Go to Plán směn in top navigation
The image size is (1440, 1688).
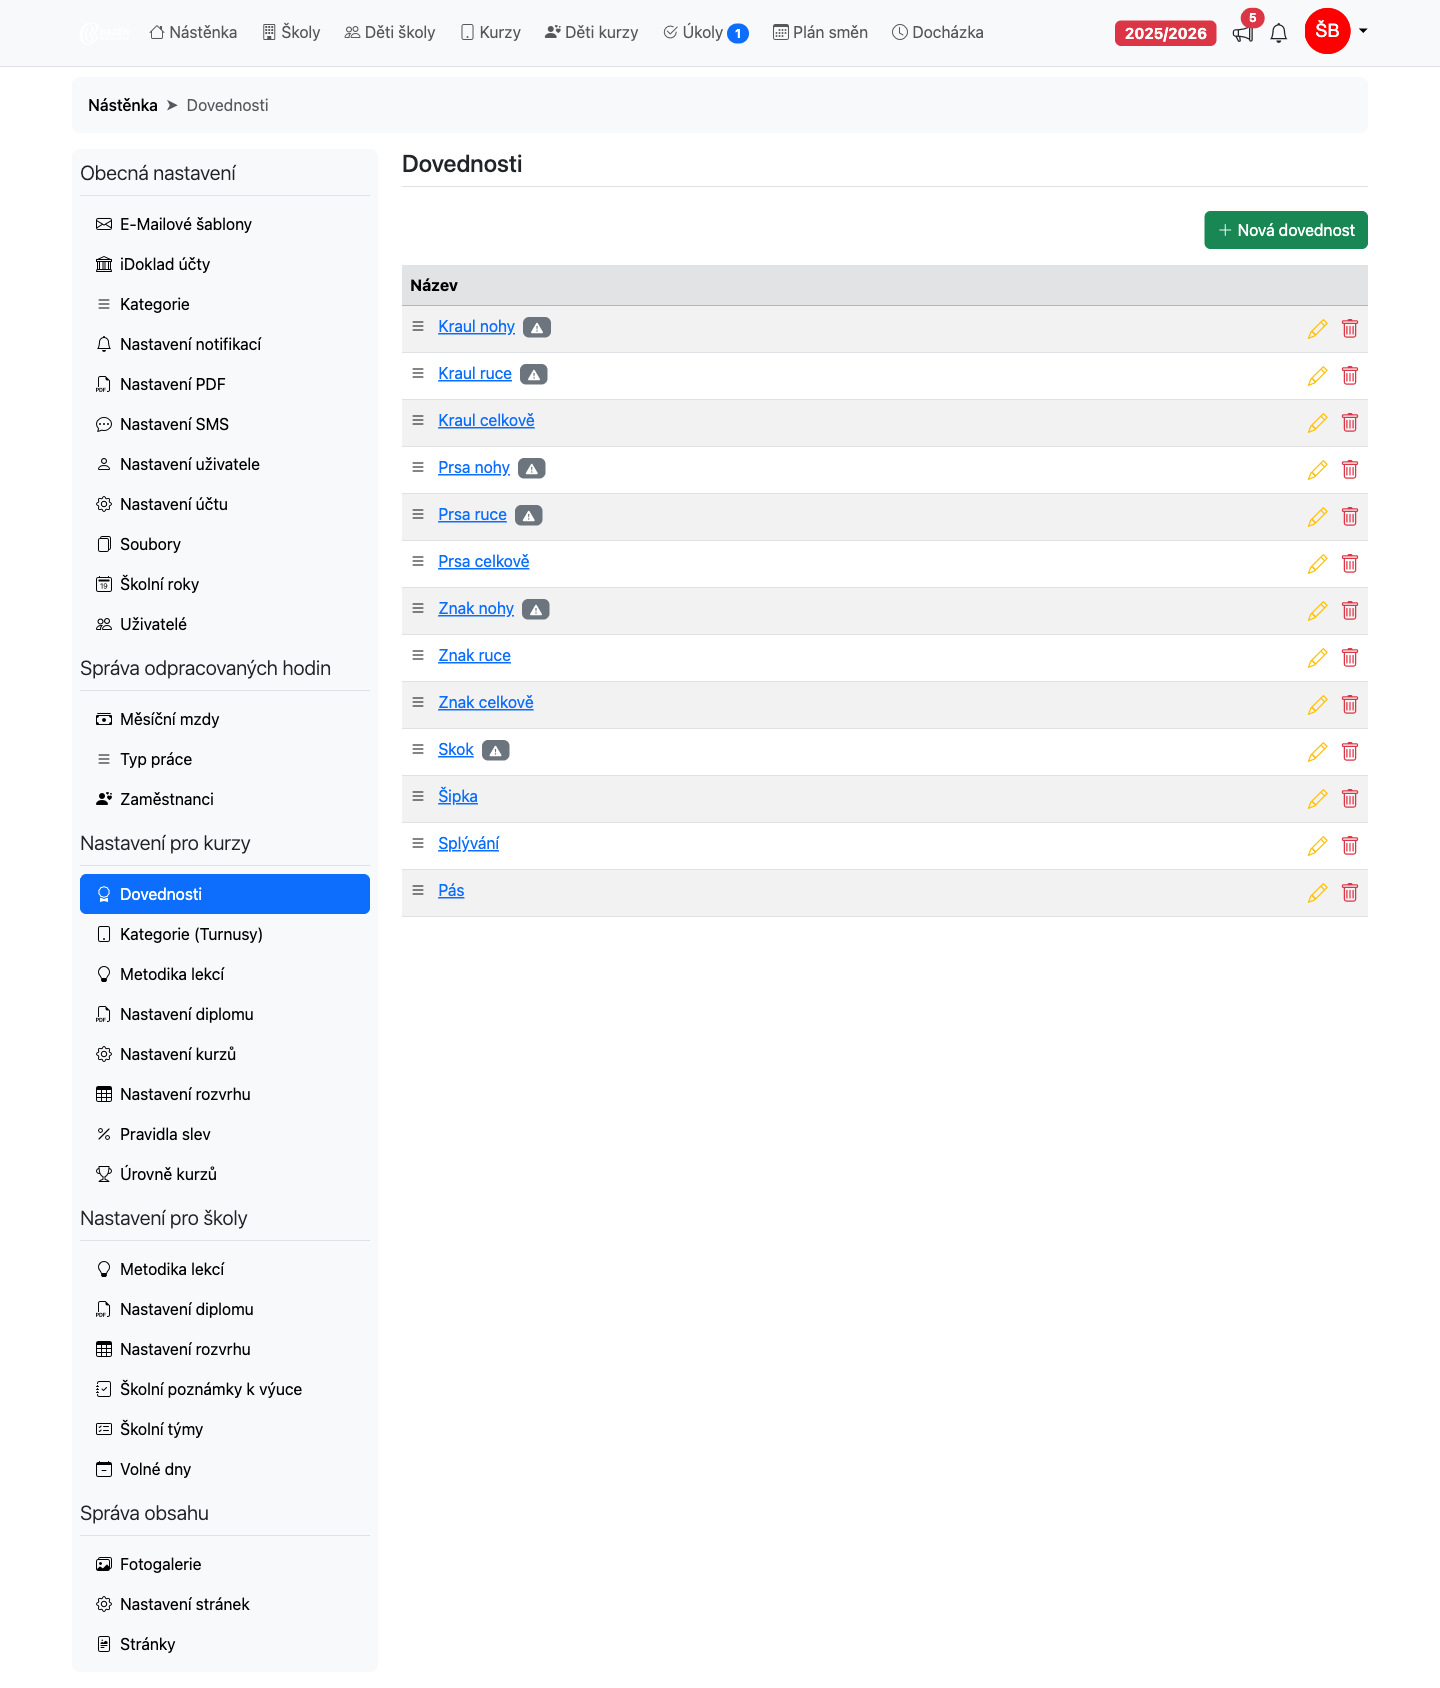820,32
